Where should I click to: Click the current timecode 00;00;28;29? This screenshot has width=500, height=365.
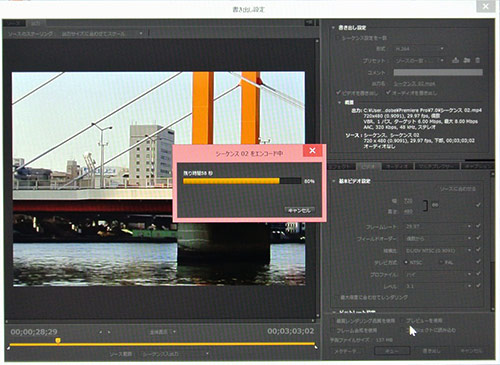pos(34,332)
